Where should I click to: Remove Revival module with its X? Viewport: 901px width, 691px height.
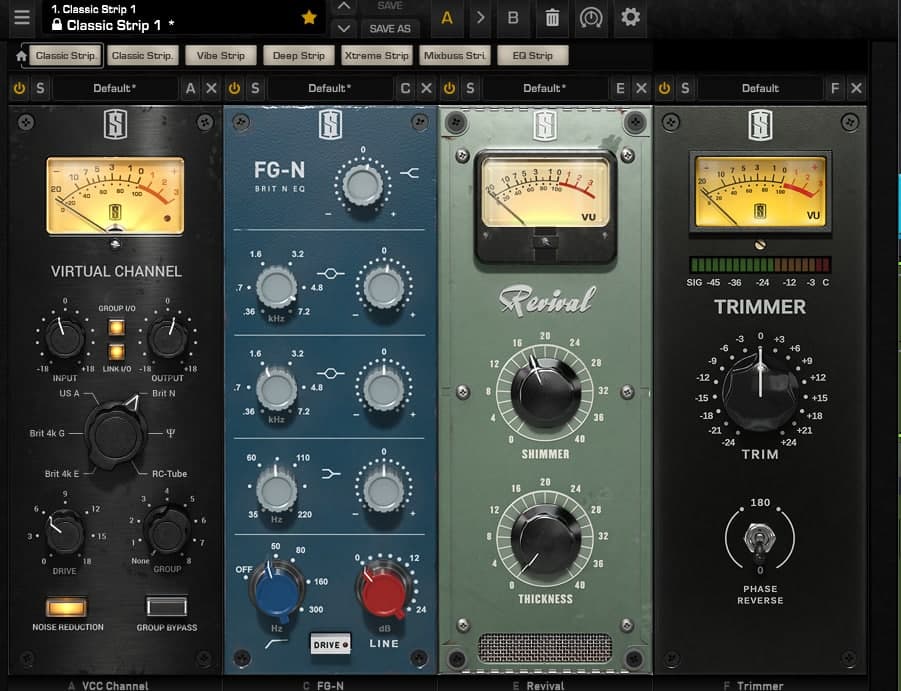pos(641,88)
